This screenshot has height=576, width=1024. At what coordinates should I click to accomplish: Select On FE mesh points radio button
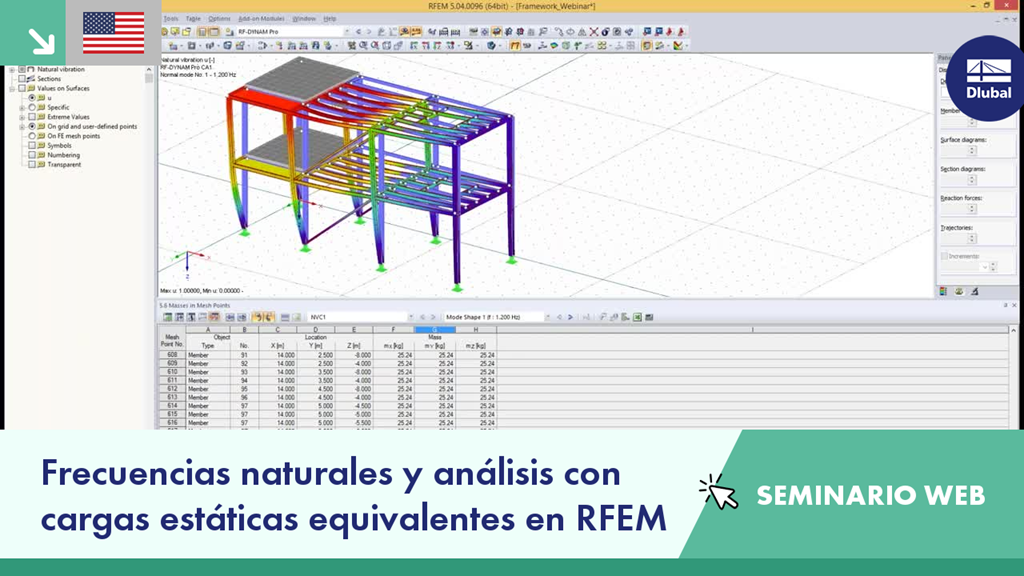point(31,136)
